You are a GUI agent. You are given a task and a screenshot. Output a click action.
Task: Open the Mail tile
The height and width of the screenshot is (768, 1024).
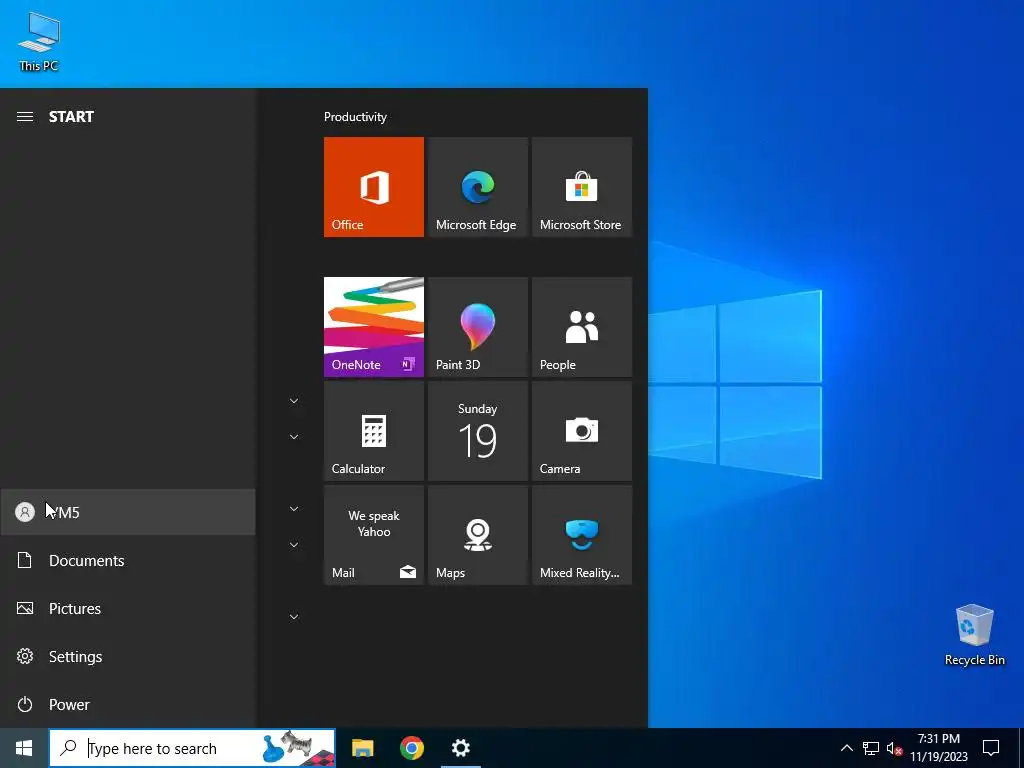pos(374,535)
